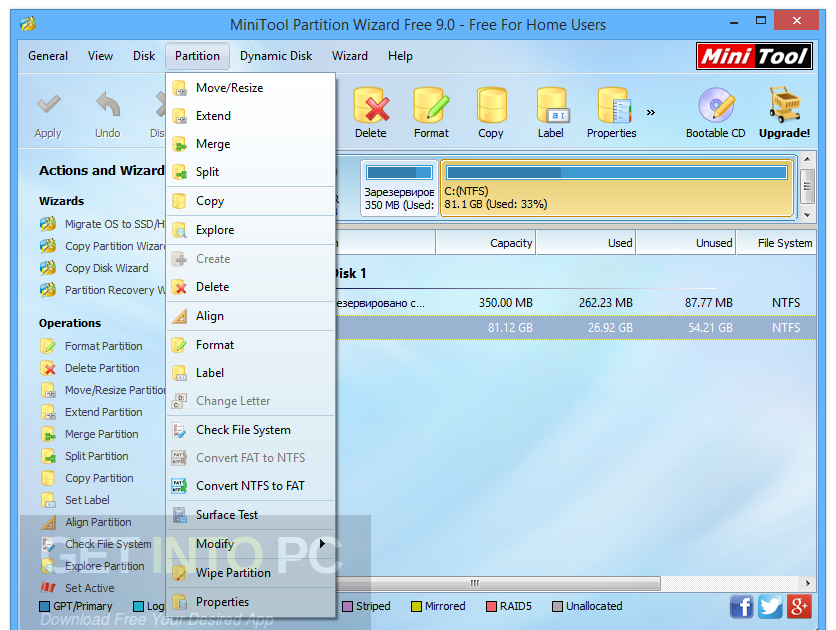Viewport: 836px width, 630px height.
Task: Open the Dynamic Disk menu
Action: 276,56
